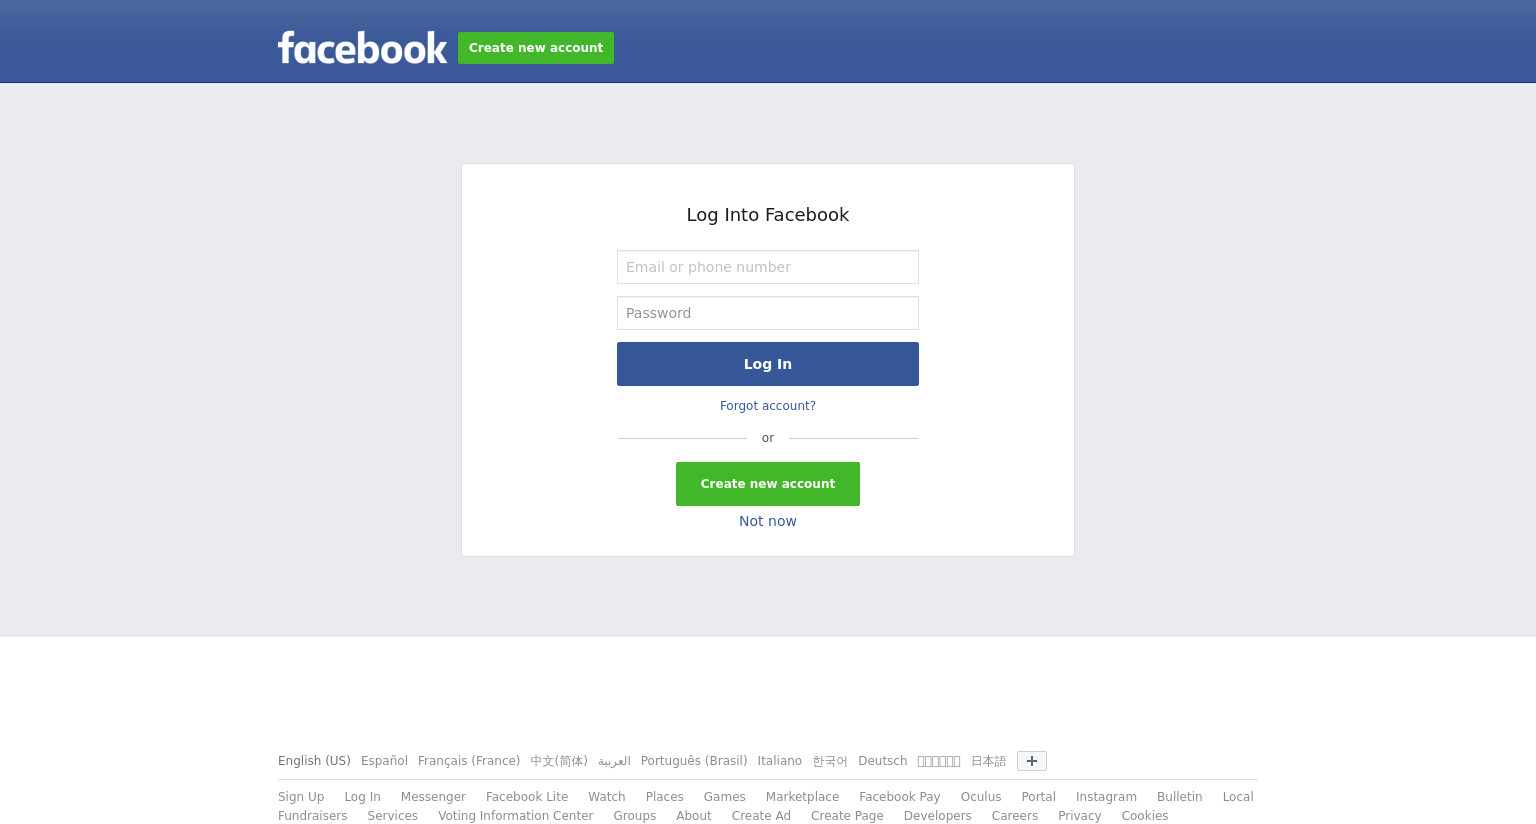Focus the Password field
This screenshot has height=824, width=1536.
click(768, 313)
